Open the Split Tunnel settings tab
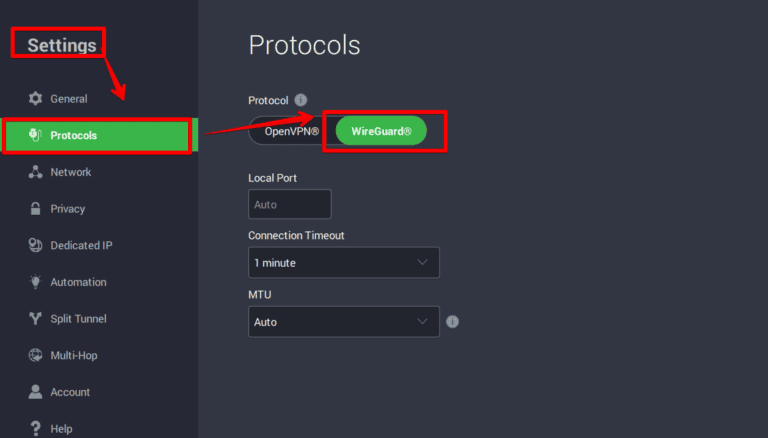 (x=78, y=319)
